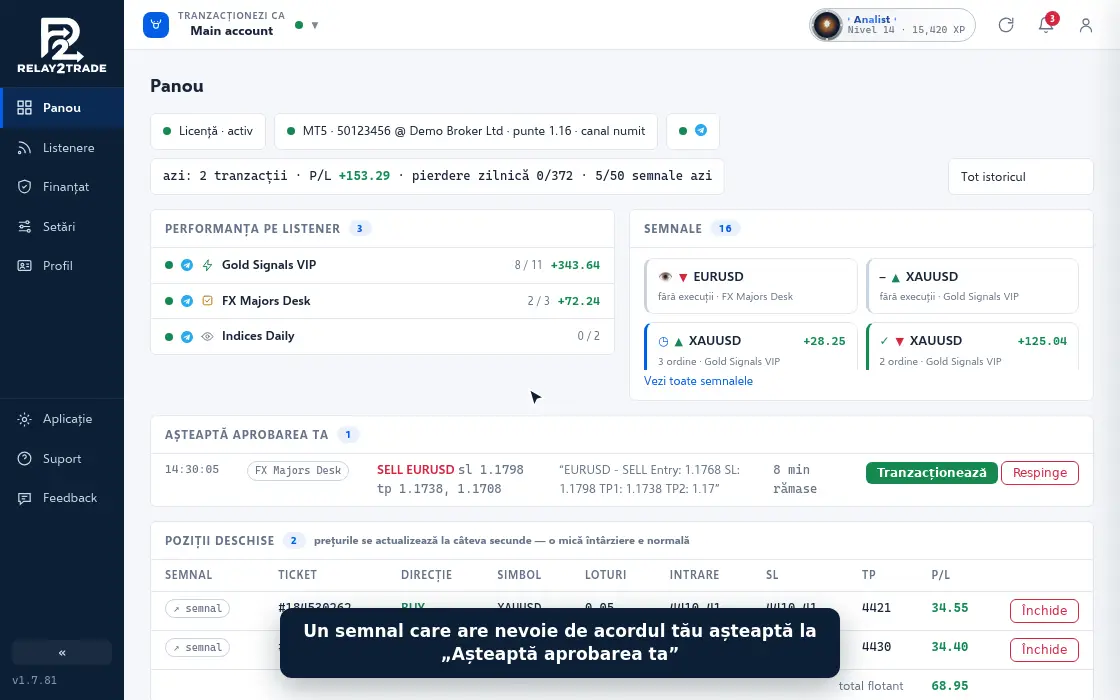Reject the pending signal with Respinge
1120x700 pixels.
[1040, 473]
